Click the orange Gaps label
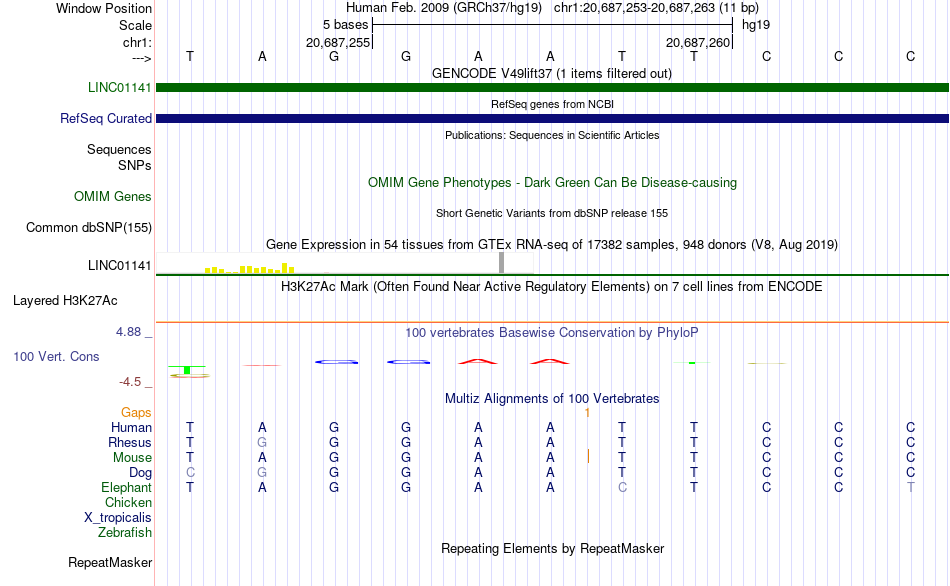Image resolution: width=950 pixels, height=586 pixels. click(x=136, y=412)
